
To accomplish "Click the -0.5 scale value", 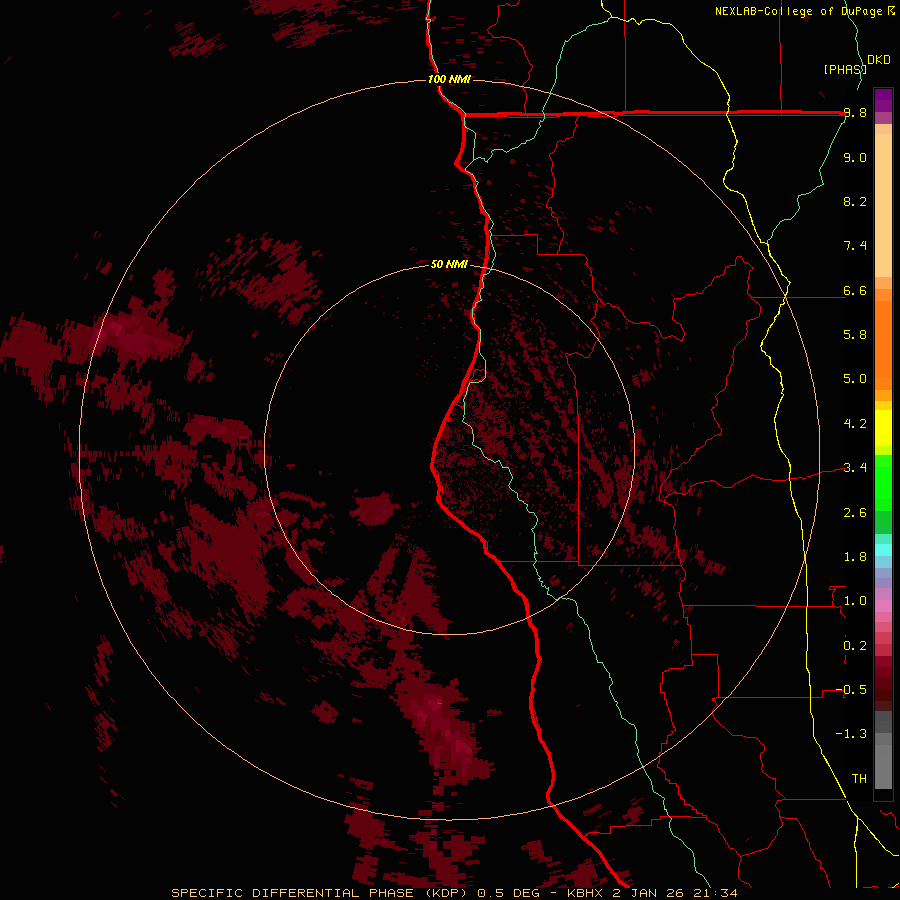I will tap(851, 690).
